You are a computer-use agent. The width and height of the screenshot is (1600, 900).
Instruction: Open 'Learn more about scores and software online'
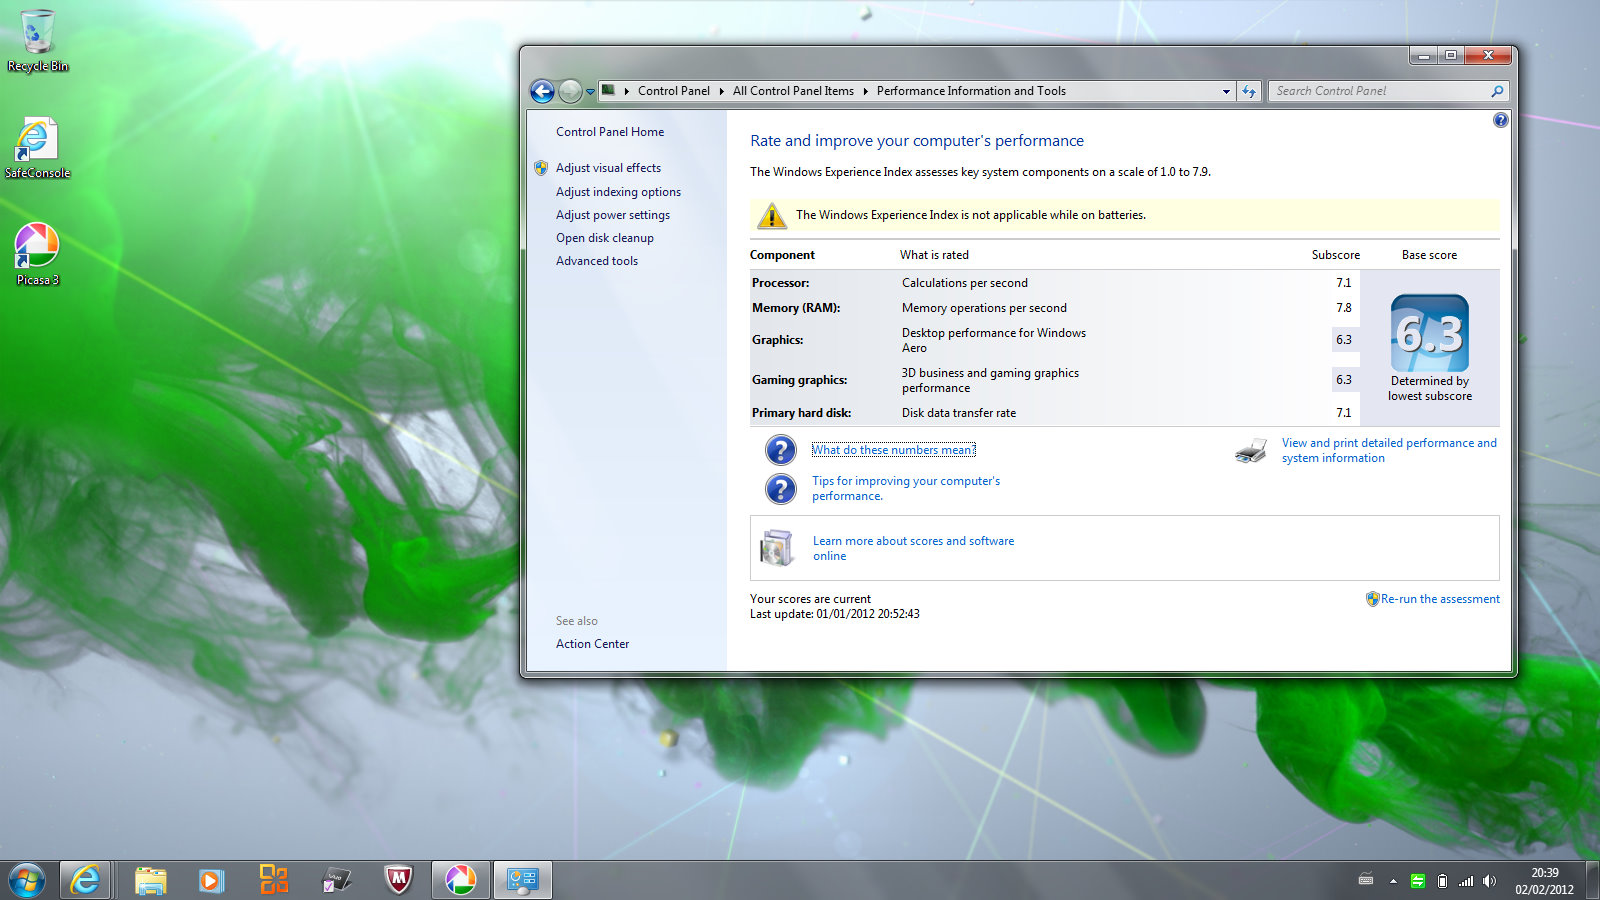[913, 548]
